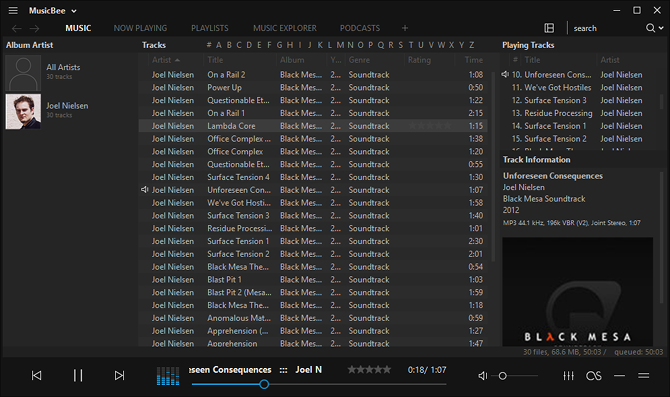Pause the current playback
The width and height of the screenshot is (670, 397).
click(x=78, y=376)
